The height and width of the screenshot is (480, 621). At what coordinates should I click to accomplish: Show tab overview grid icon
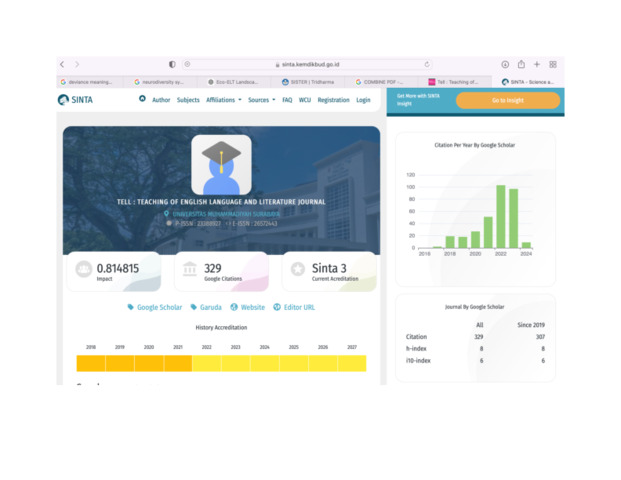(x=553, y=64)
